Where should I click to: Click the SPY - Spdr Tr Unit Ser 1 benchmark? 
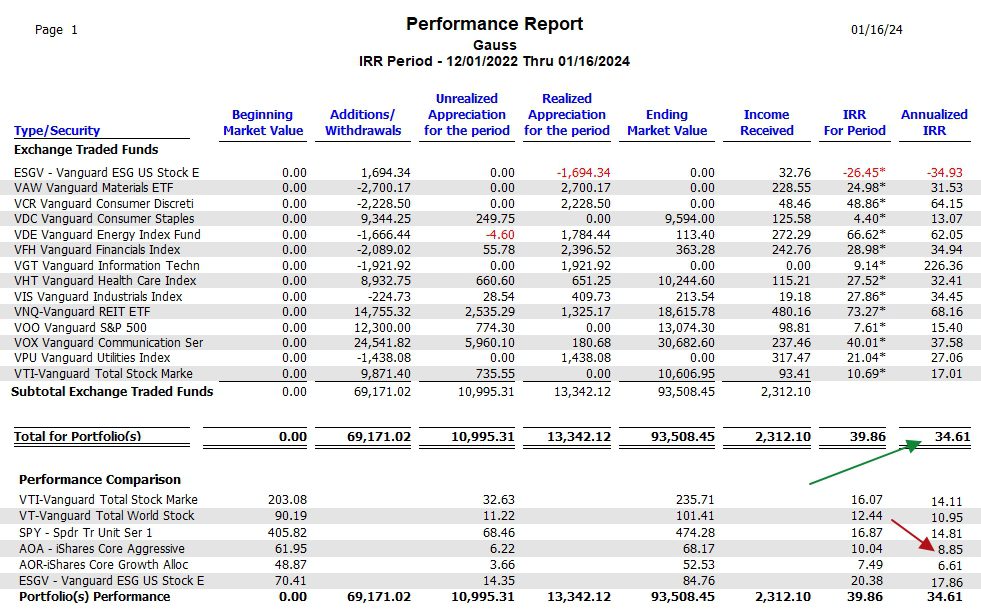[x=85, y=533]
